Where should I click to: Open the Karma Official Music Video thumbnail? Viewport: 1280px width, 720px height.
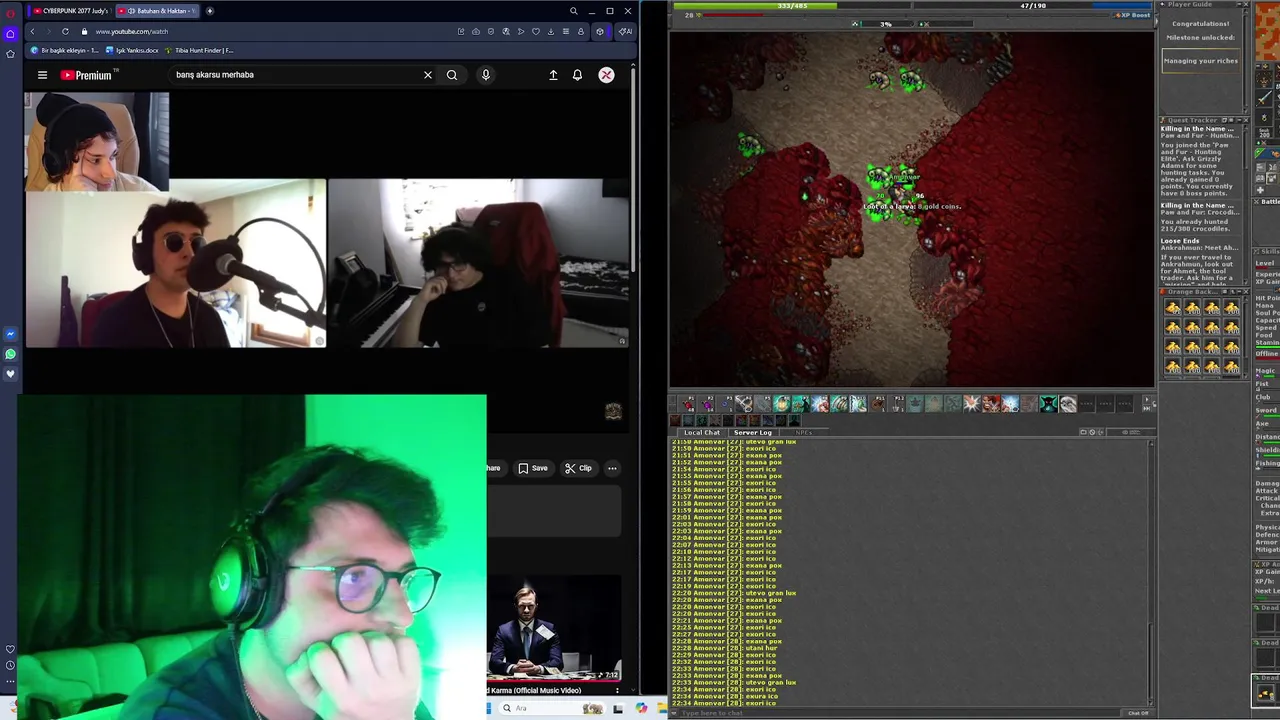click(555, 629)
